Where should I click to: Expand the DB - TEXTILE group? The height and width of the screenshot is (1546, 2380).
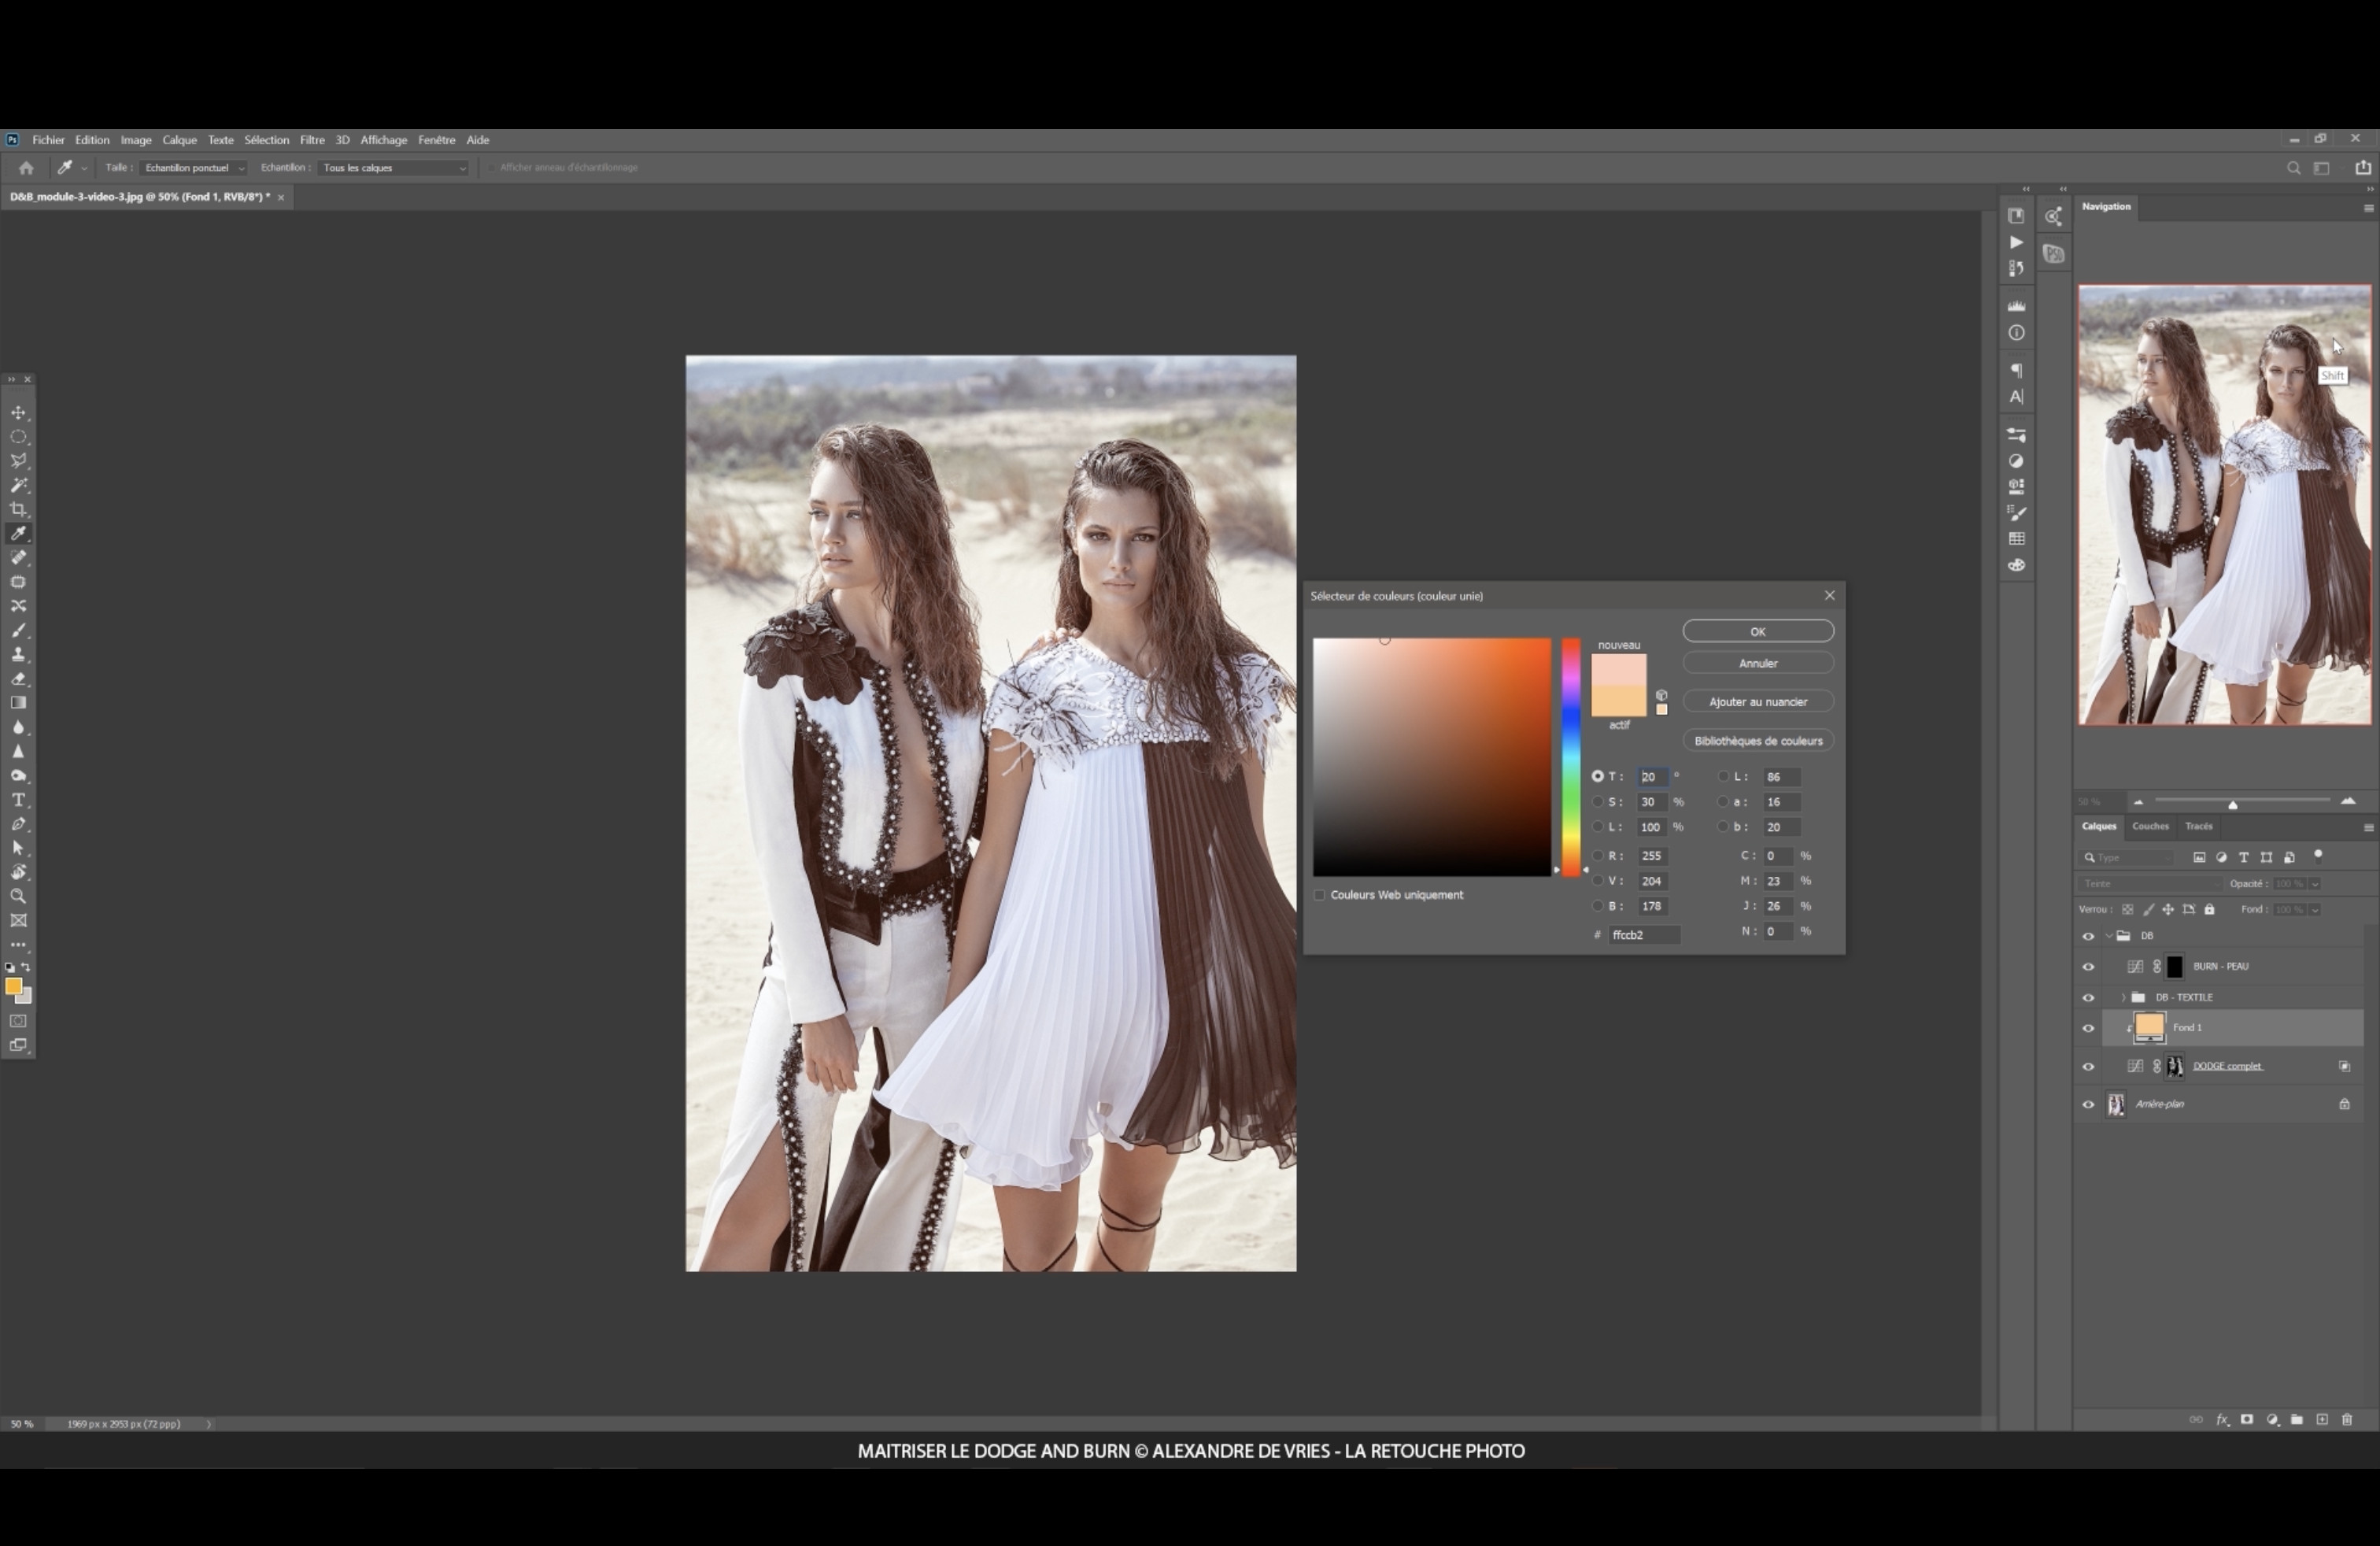[2123, 998]
